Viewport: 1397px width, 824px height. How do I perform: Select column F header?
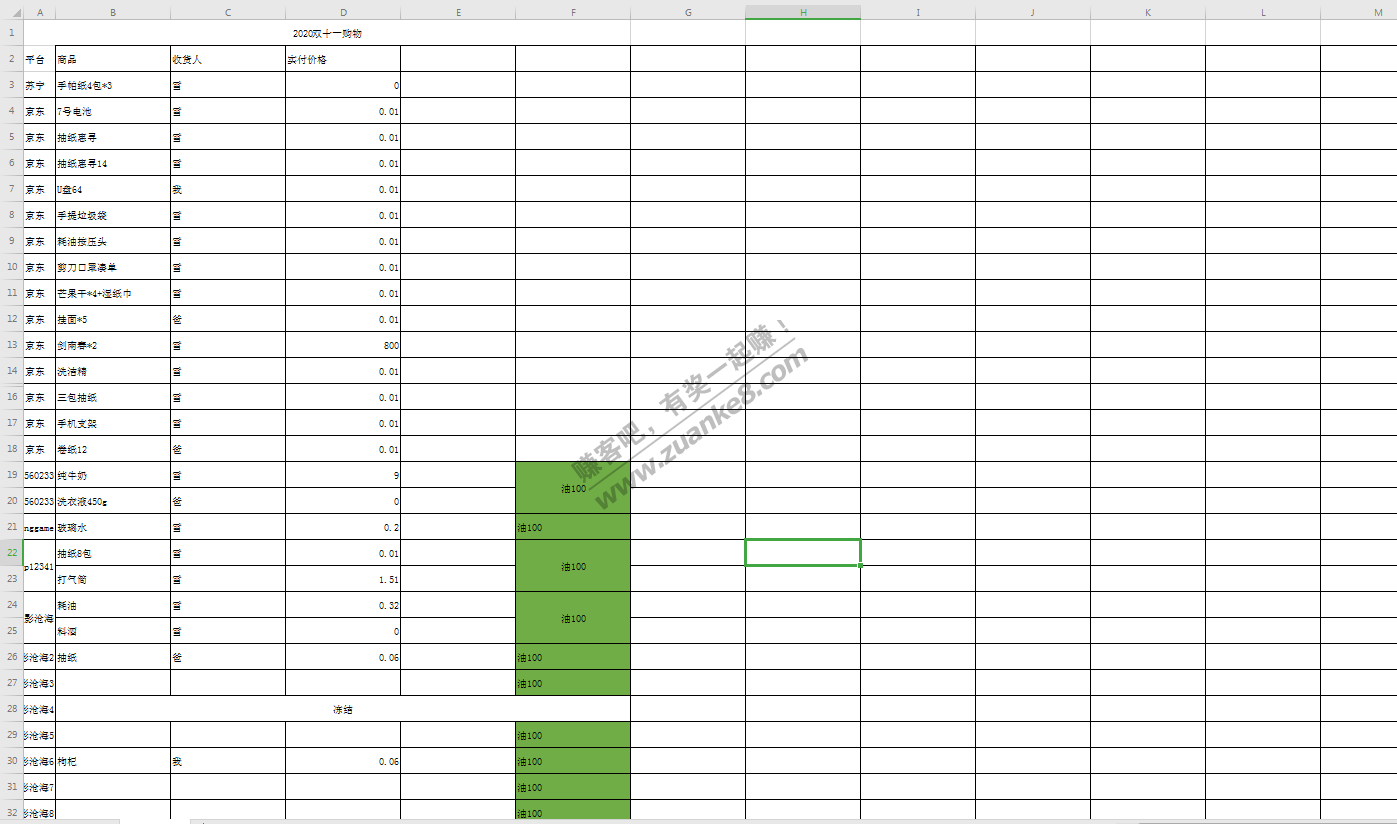[x=573, y=11]
